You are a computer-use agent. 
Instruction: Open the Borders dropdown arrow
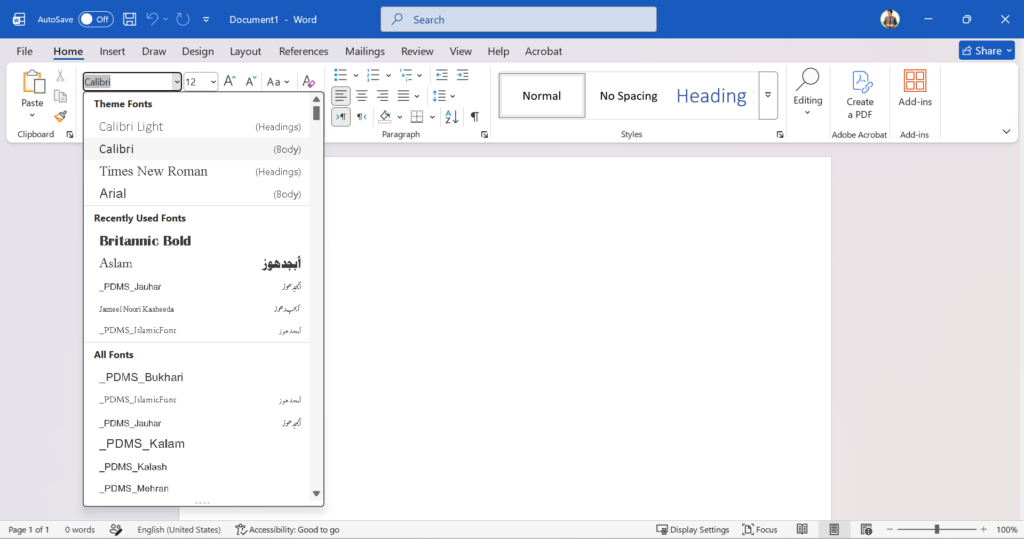coord(432,118)
